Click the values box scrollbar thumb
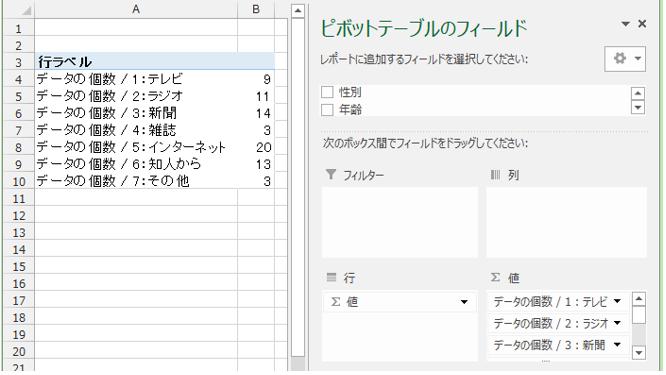This screenshot has height=375, width=666. (639, 316)
